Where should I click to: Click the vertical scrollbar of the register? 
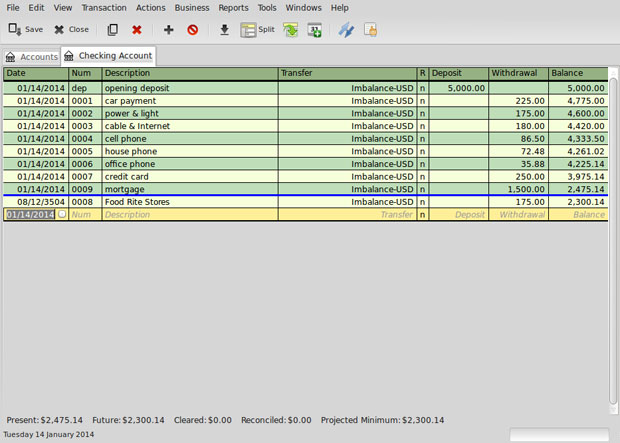[613, 240]
